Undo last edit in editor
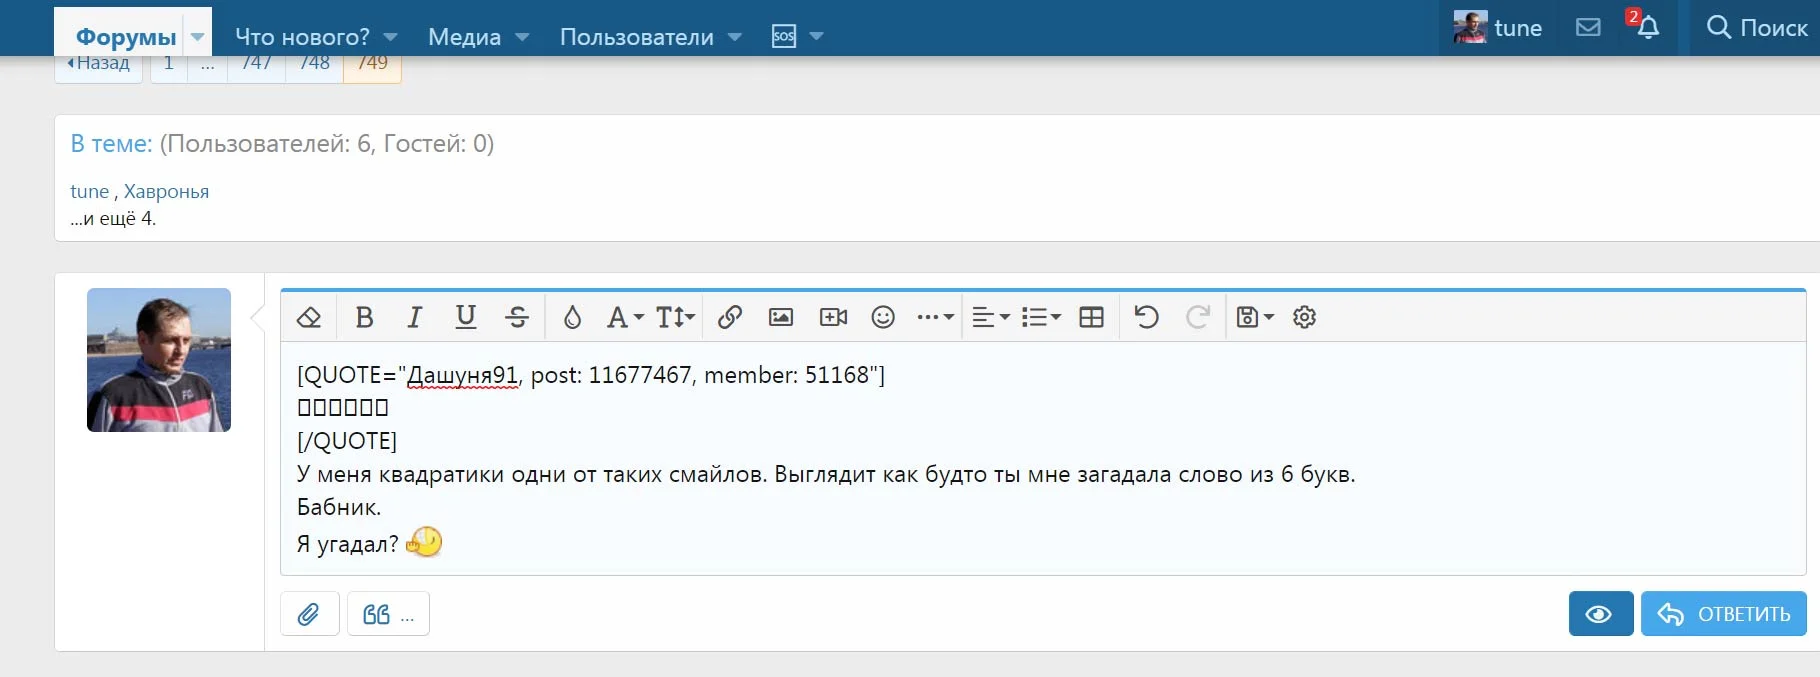The height and width of the screenshot is (677, 1820). click(x=1146, y=318)
